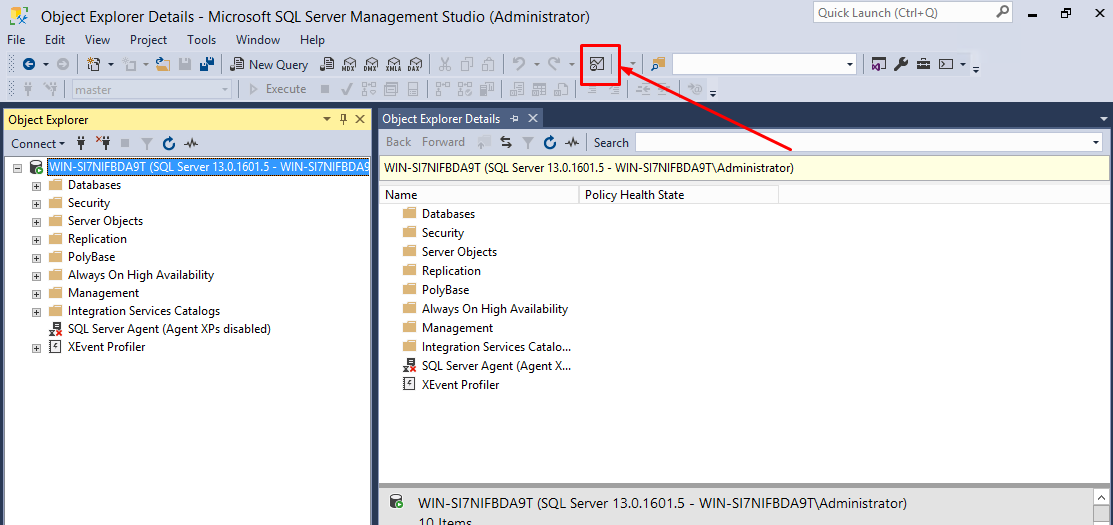This screenshot has width=1113, height=525.
Task: Synchronize Object Explorer Details view
Action: click(x=506, y=143)
